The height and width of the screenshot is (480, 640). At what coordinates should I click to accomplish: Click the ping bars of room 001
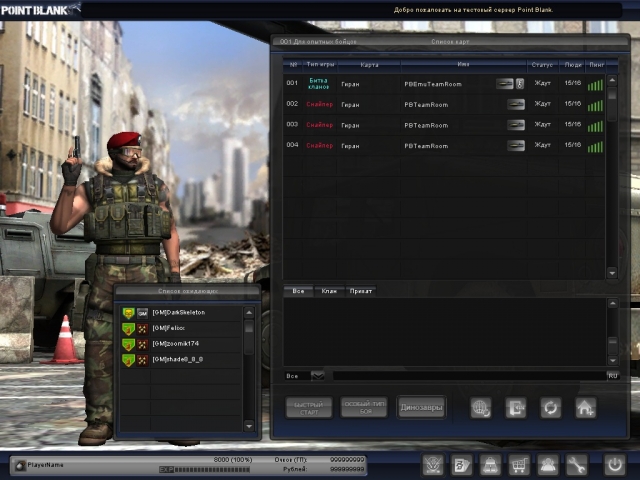pyautogui.click(x=595, y=85)
